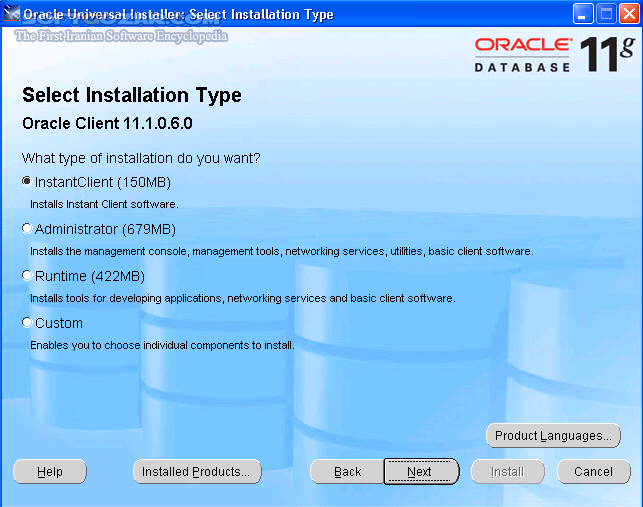Click the 'Oracle Client 11.1.0.6.0' text
Screen dimensions: 643x507
tap(107, 123)
